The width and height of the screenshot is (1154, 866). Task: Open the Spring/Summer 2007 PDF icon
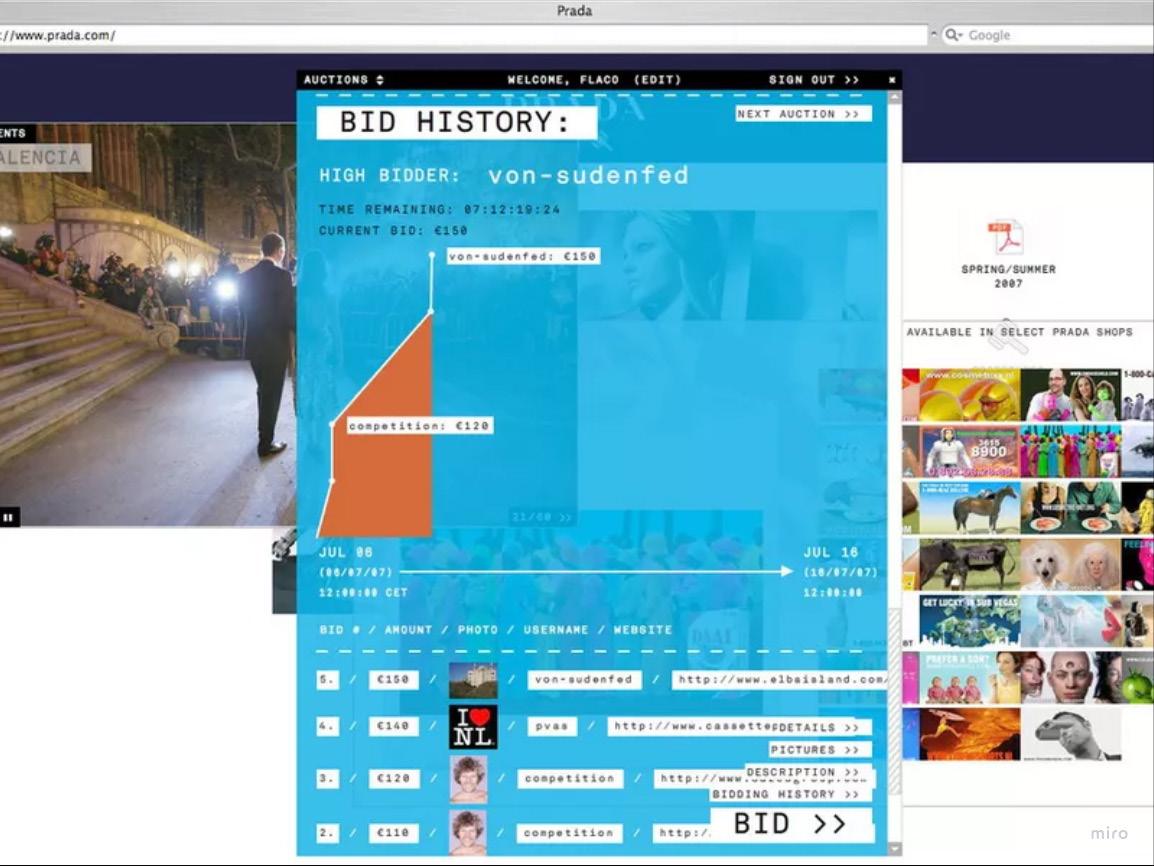click(x=1005, y=238)
